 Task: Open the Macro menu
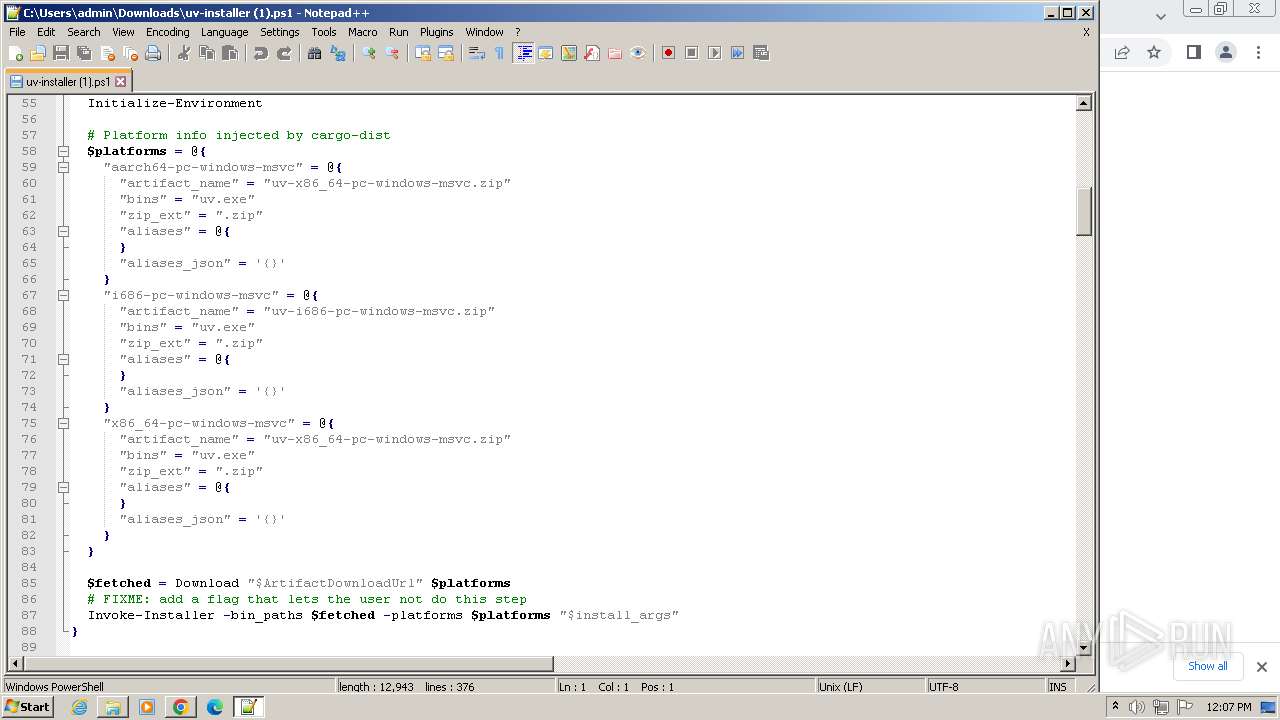coord(362,32)
